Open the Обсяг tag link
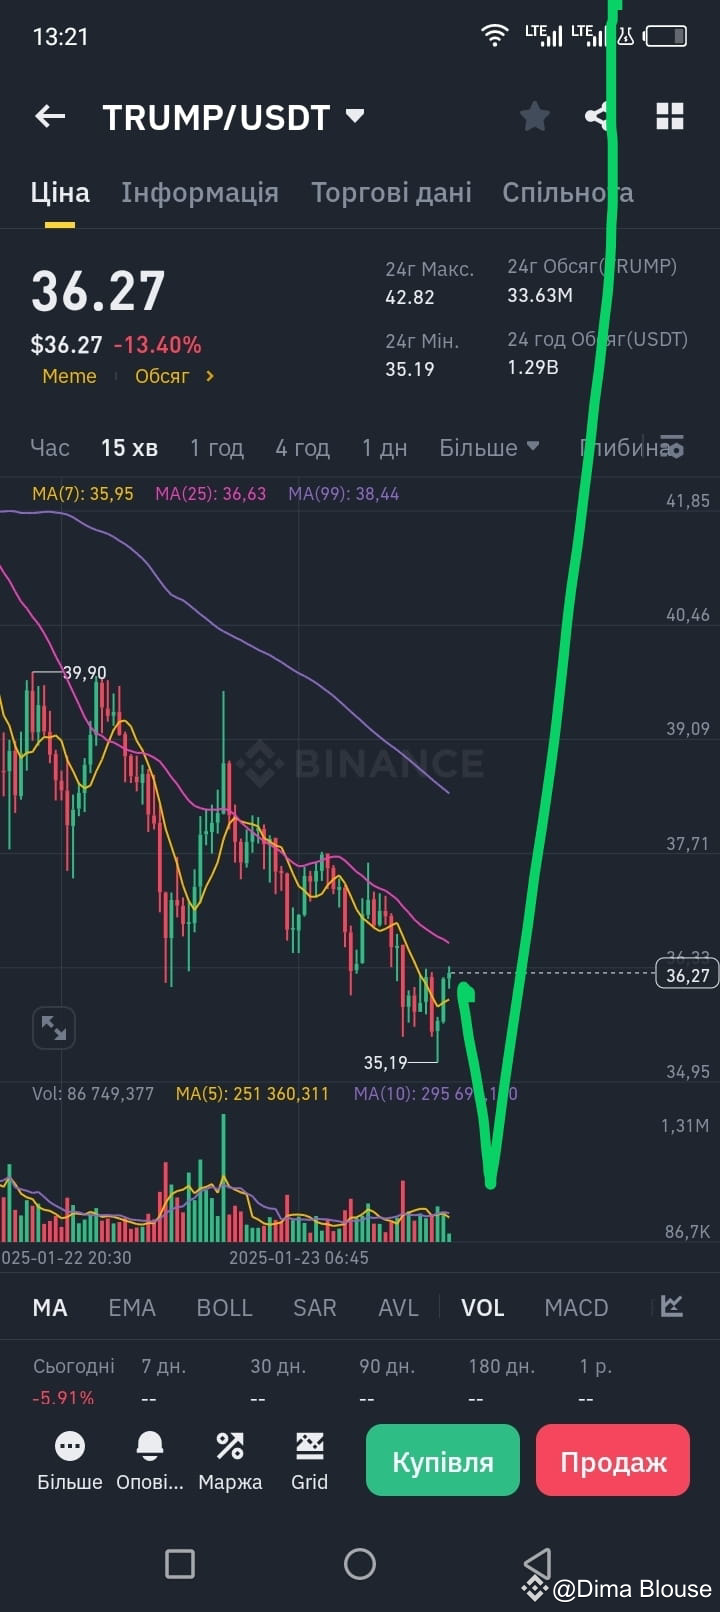 click(x=162, y=376)
